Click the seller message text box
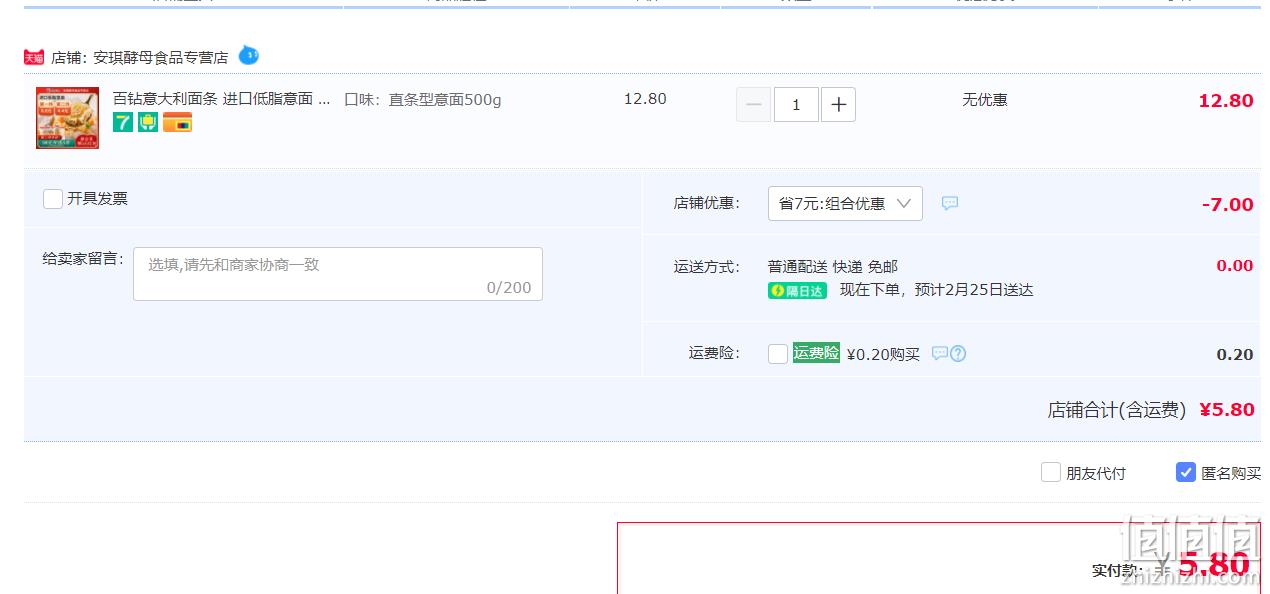Image resolution: width=1270 pixels, height=594 pixels. tap(338, 274)
